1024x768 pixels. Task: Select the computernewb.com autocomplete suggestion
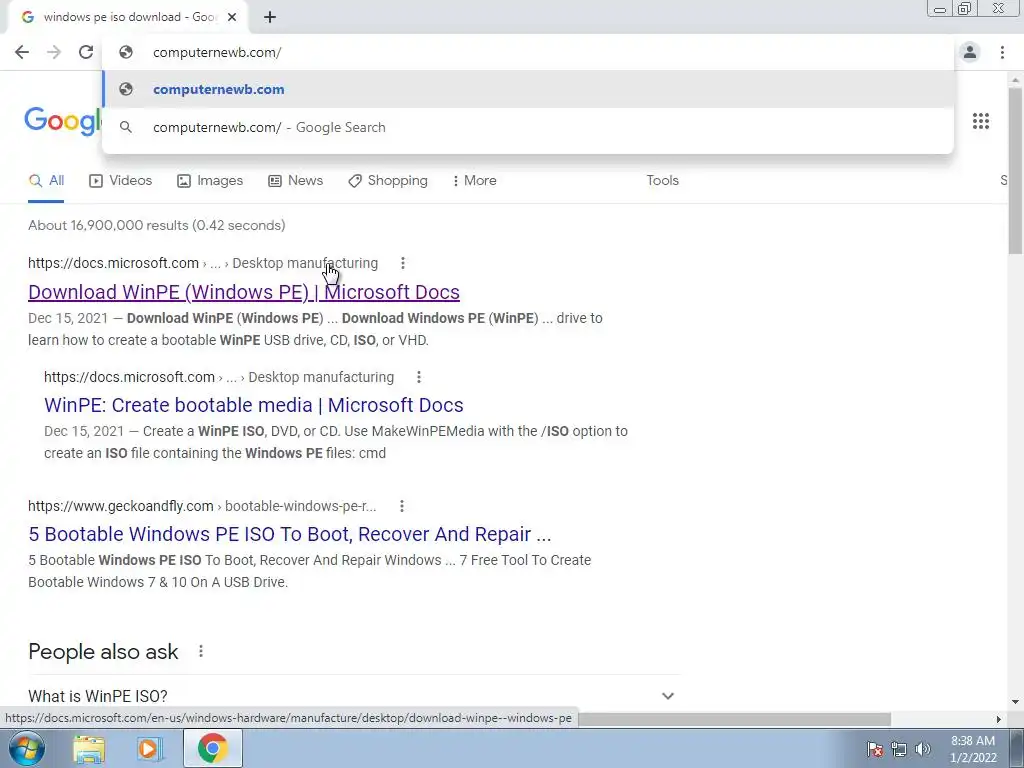pyautogui.click(x=528, y=89)
